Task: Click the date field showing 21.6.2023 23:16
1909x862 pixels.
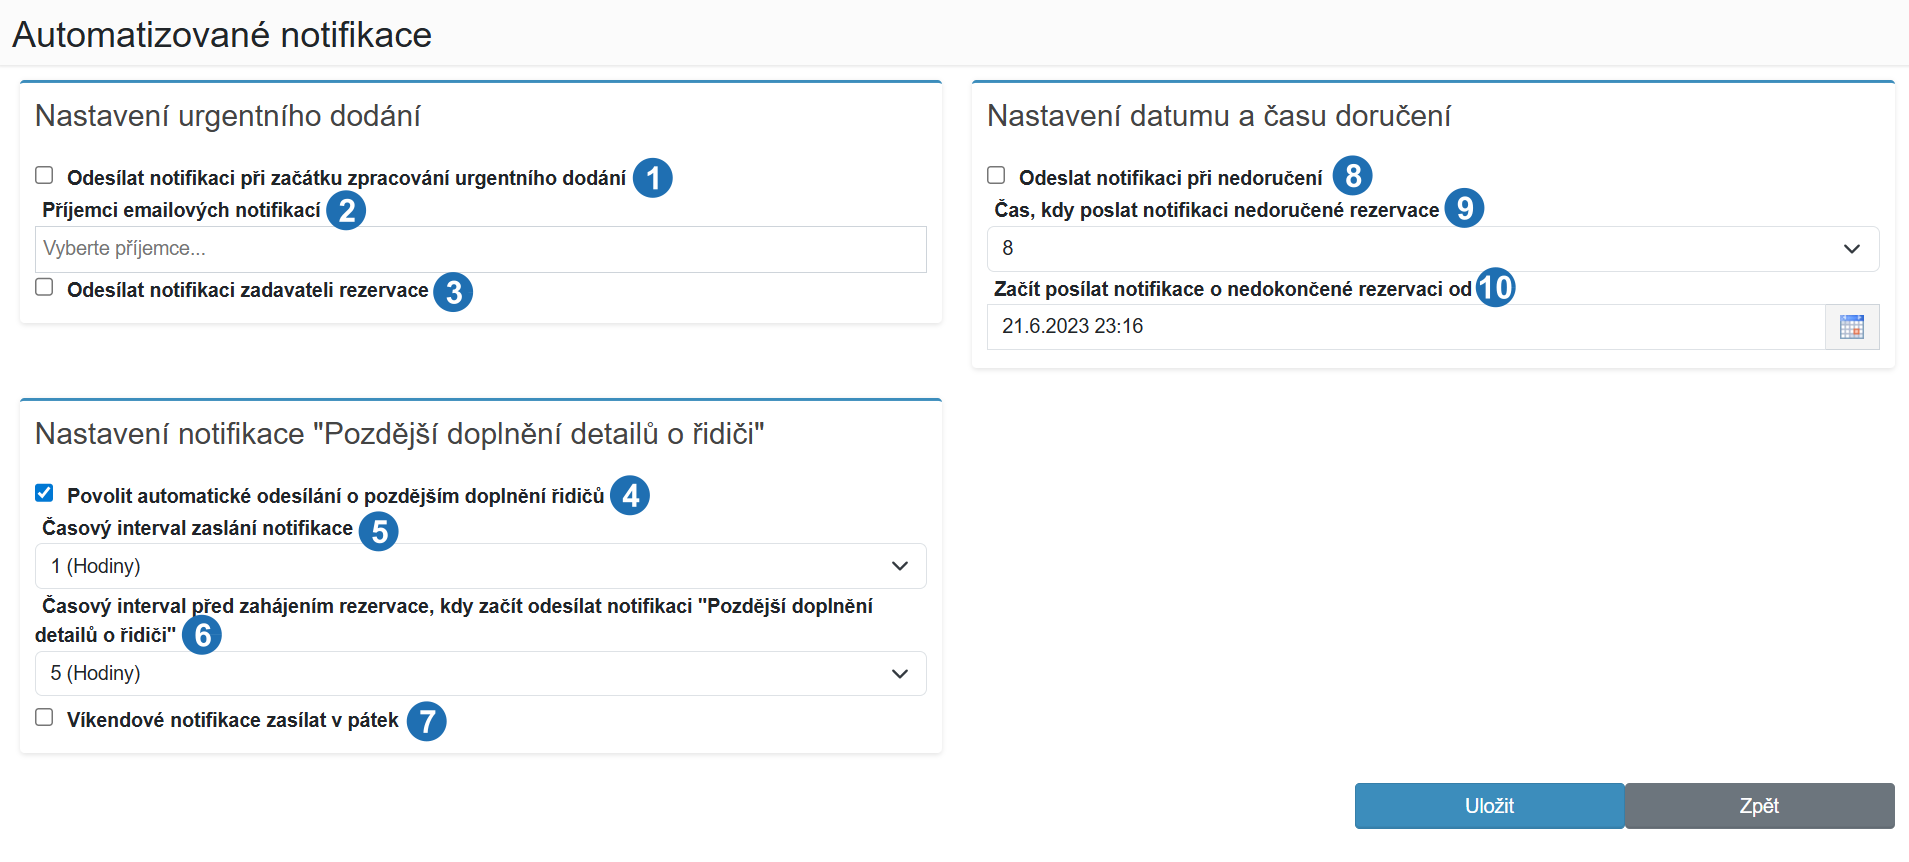Action: [x=1406, y=327]
